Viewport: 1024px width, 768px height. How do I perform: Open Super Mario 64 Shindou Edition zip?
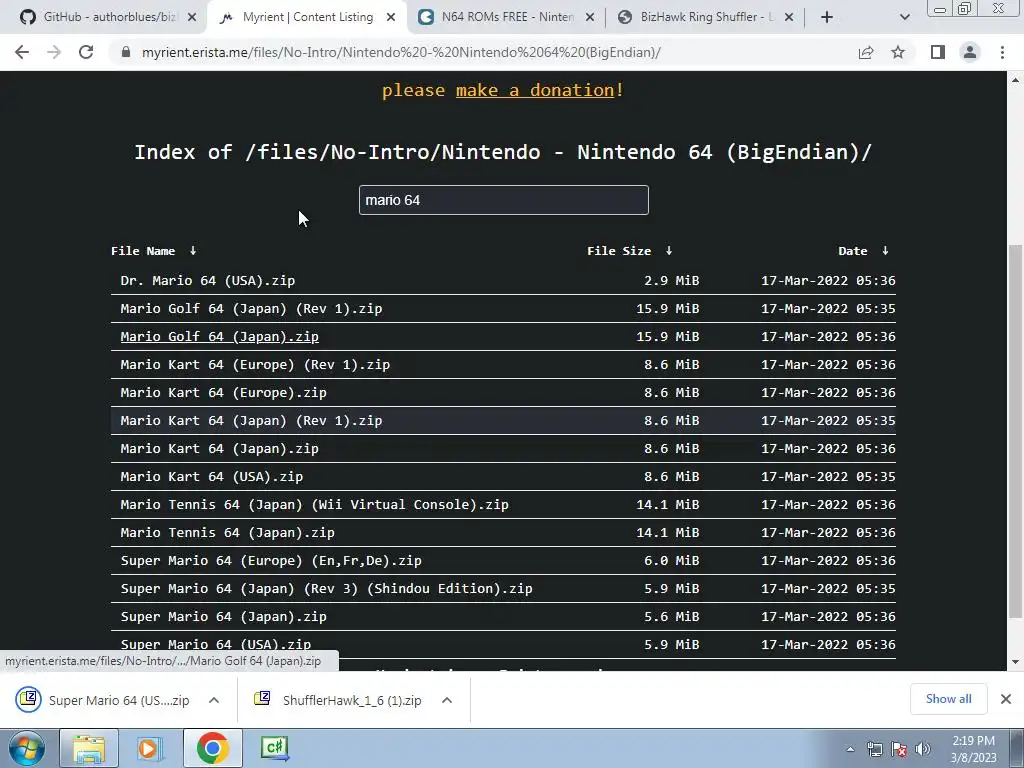click(327, 589)
